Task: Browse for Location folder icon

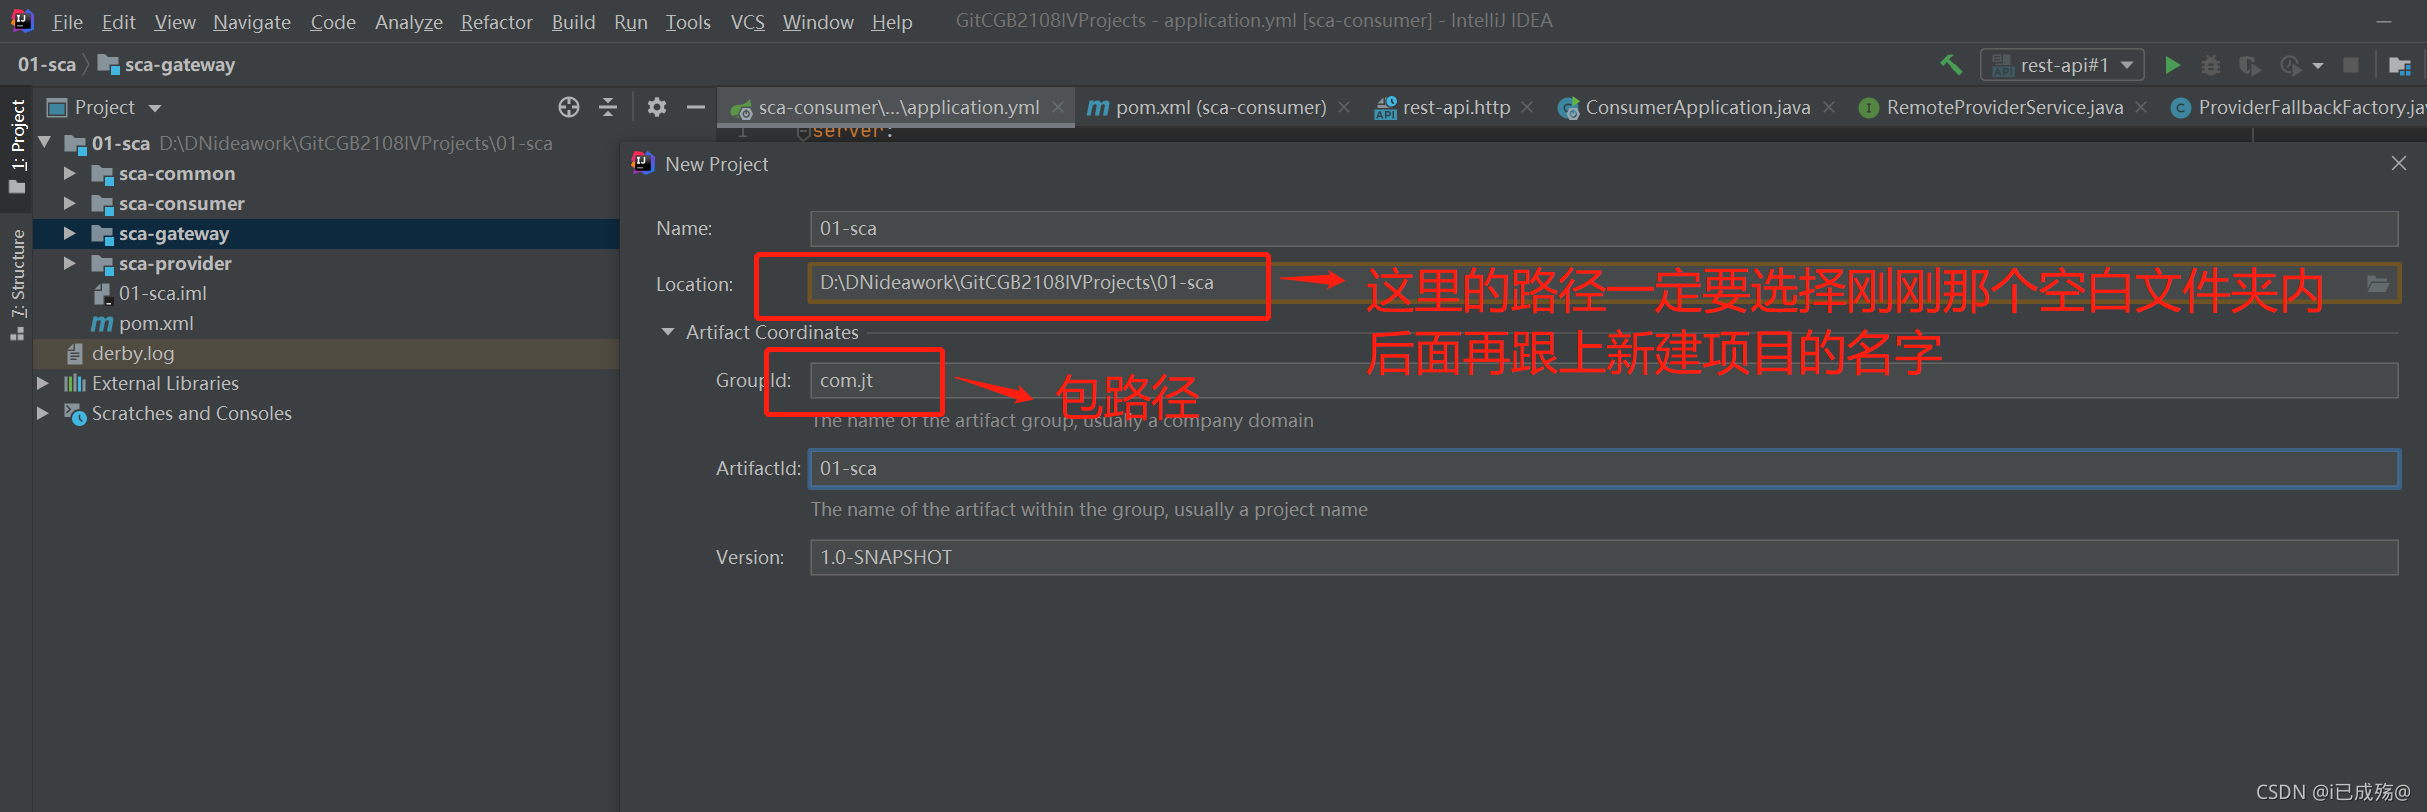Action: click(x=2378, y=284)
